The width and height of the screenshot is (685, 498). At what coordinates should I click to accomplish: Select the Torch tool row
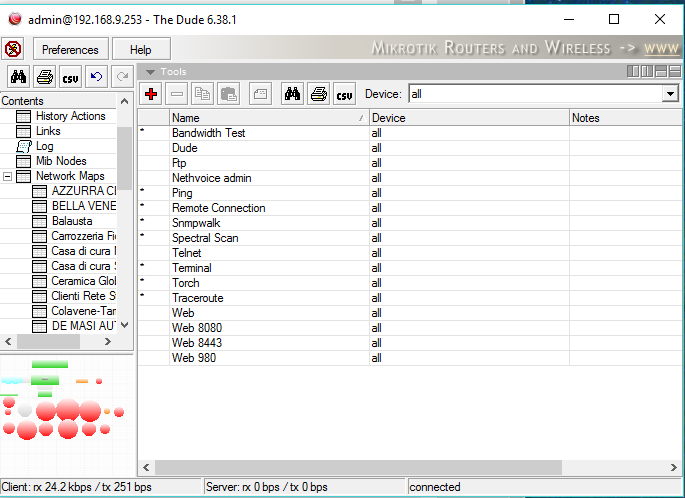tap(410, 283)
